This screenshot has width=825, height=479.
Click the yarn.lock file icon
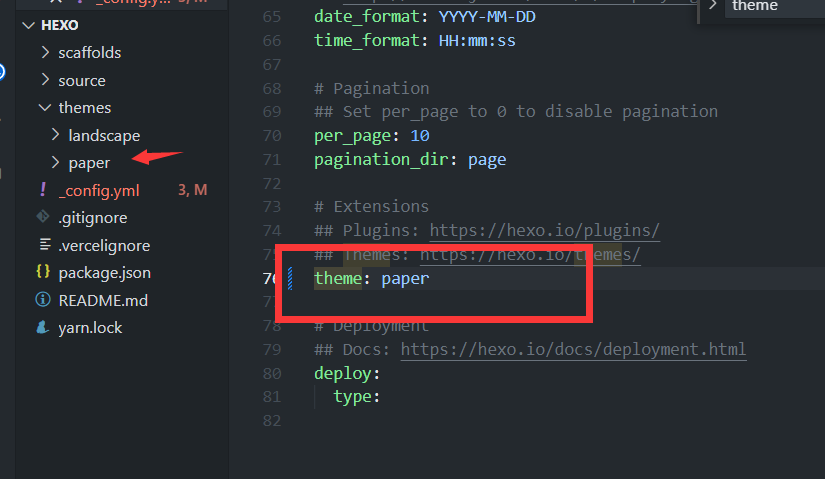[43, 327]
